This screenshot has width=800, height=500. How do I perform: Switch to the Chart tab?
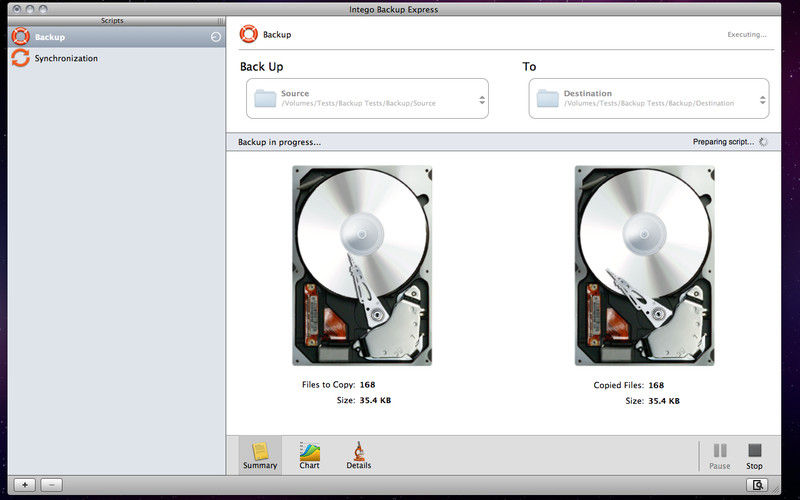click(x=309, y=455)
